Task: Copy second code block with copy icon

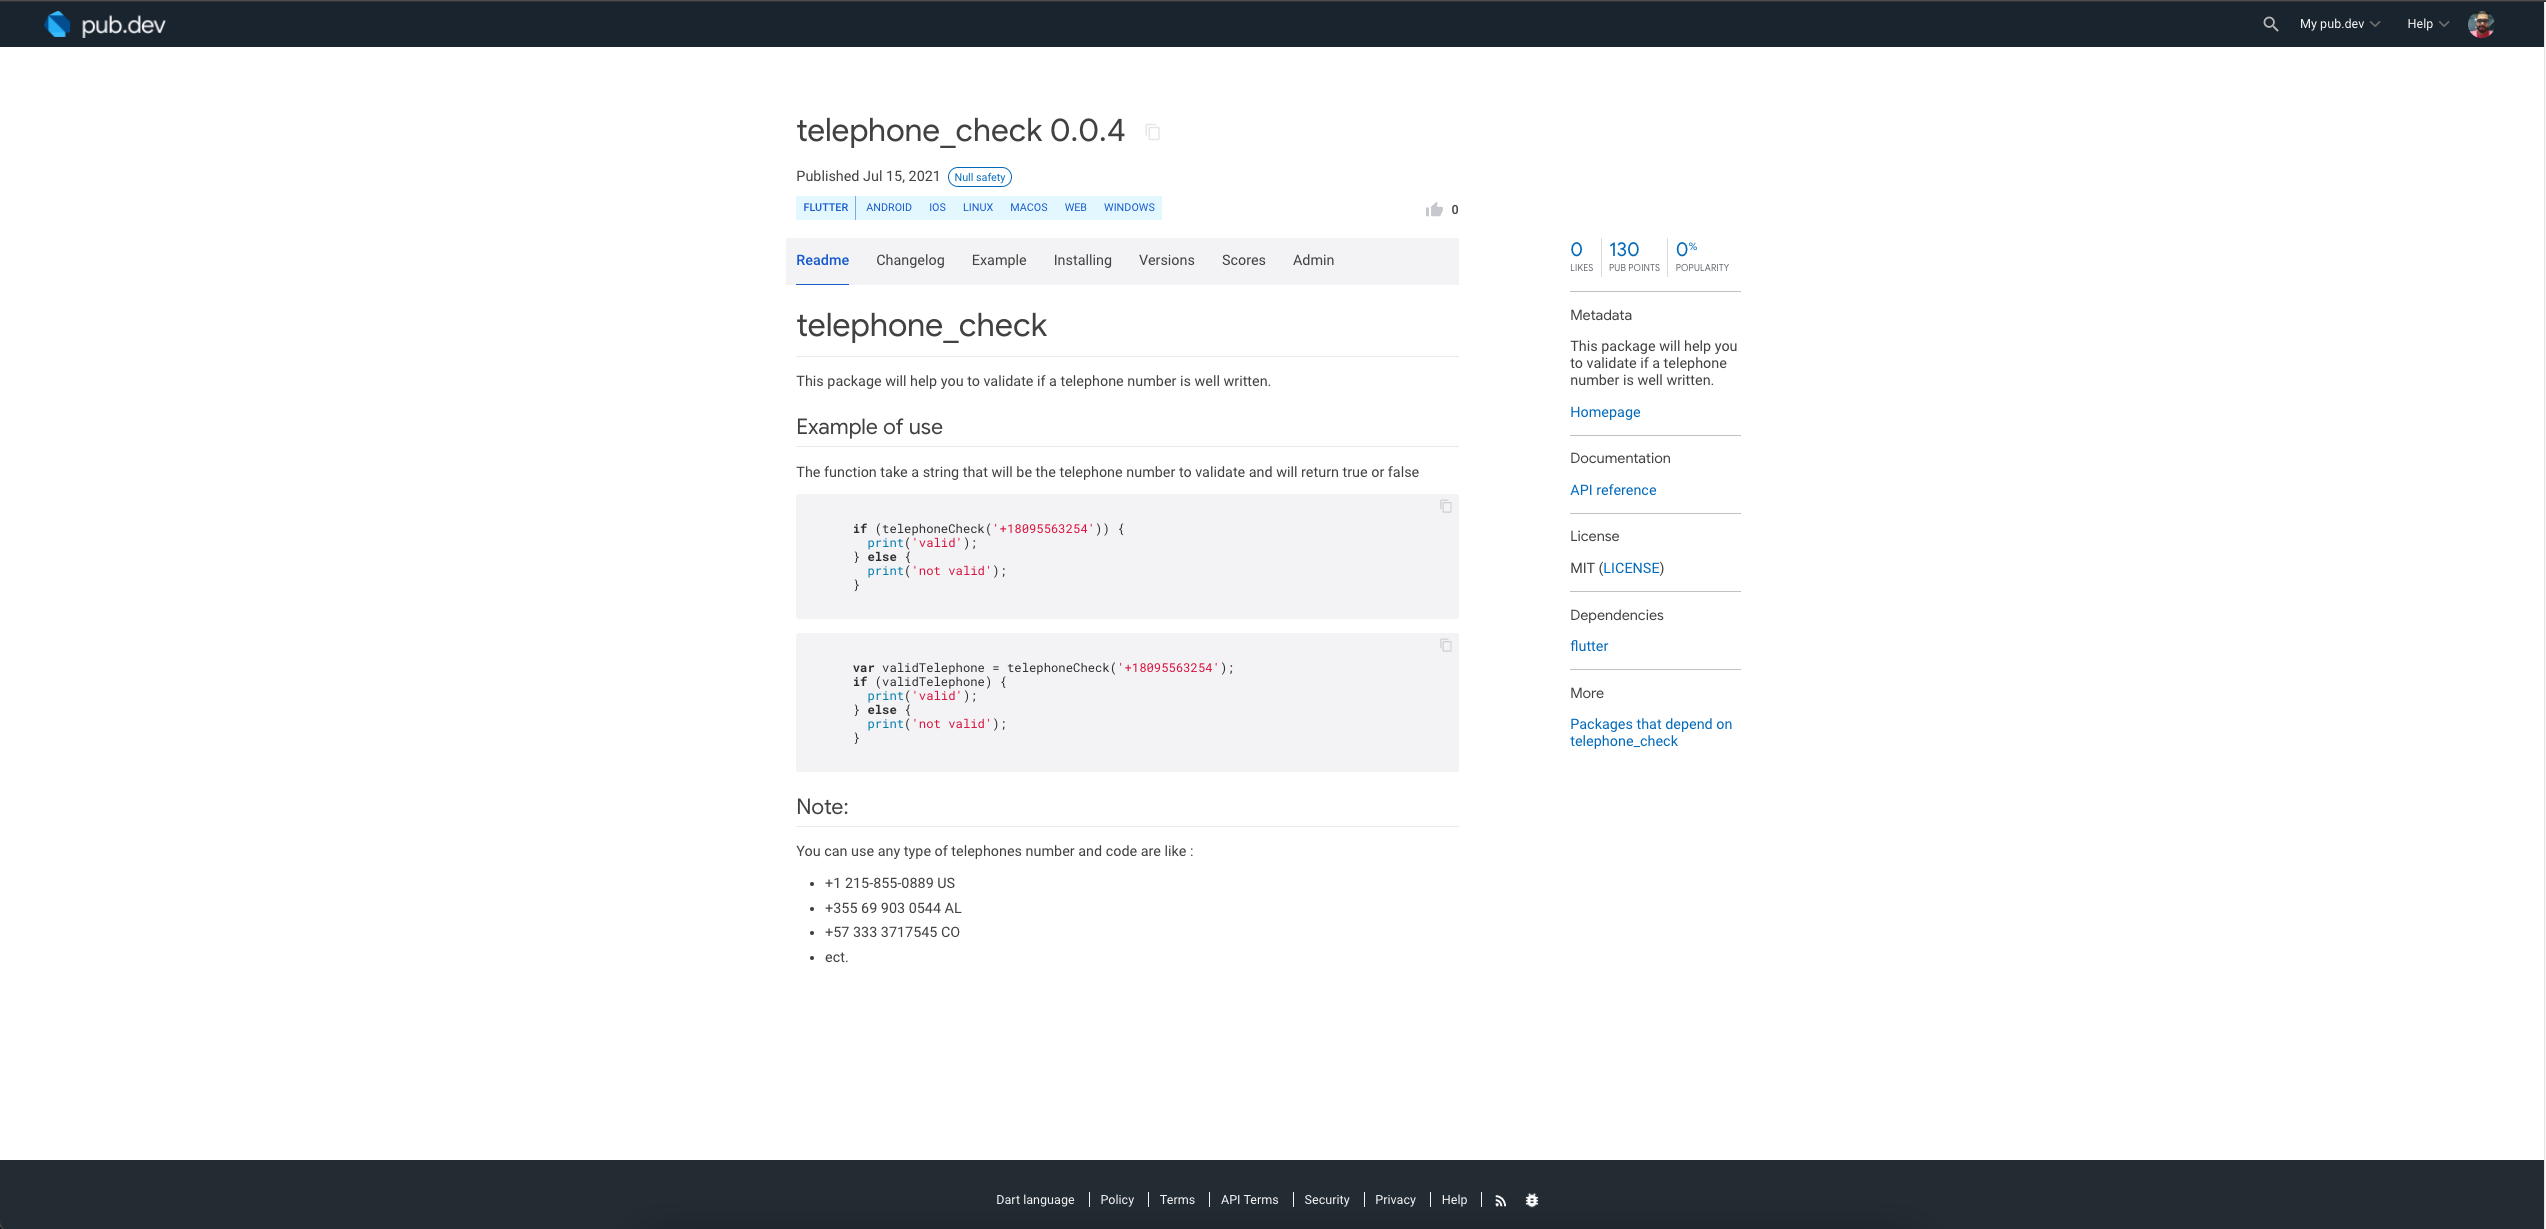Action: 1445,646
